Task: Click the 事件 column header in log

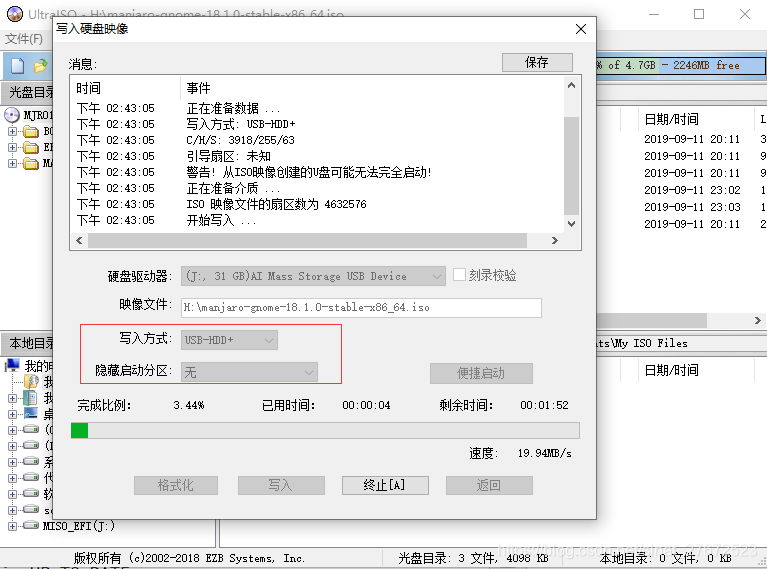Action: pyautogui.click(x=198, y=88)
